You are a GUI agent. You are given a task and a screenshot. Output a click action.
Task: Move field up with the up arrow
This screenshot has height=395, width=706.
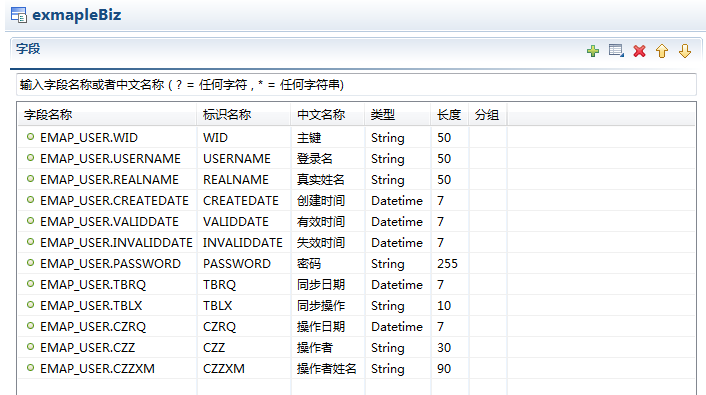[662, 51]
